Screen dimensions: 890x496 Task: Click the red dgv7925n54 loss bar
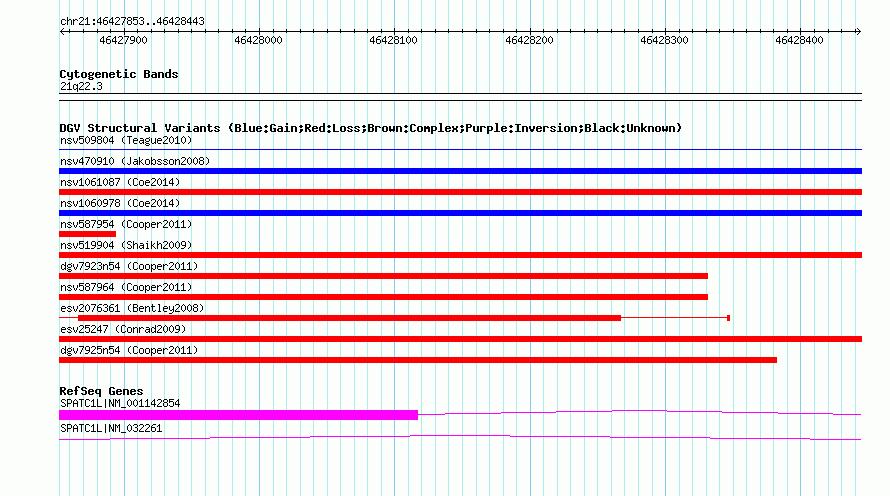coord(418,360)
